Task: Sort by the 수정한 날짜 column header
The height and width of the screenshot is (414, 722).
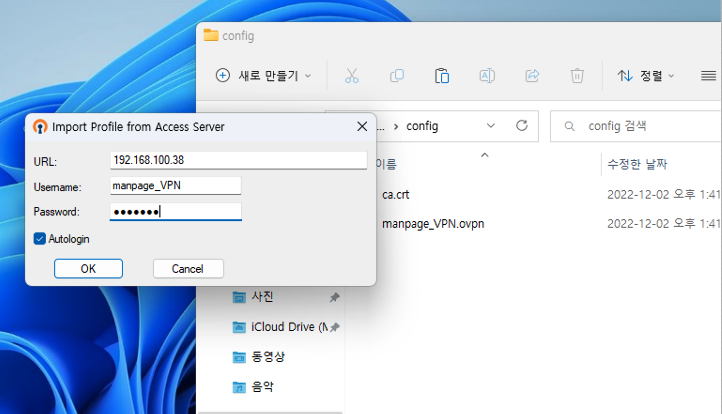Action: [637, 164]
